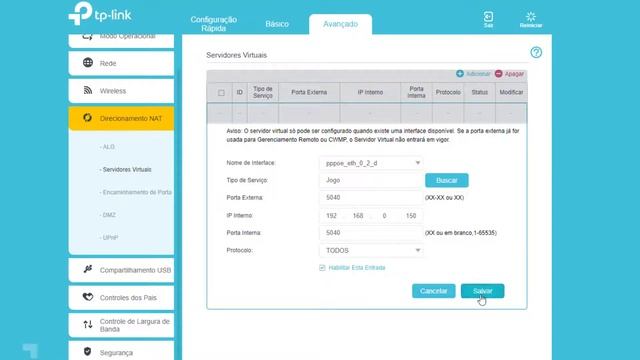The image size is (640, 360).
Task: Click the Adicionar plus icon
Action: pyautogui.click(x=460, y=73)
